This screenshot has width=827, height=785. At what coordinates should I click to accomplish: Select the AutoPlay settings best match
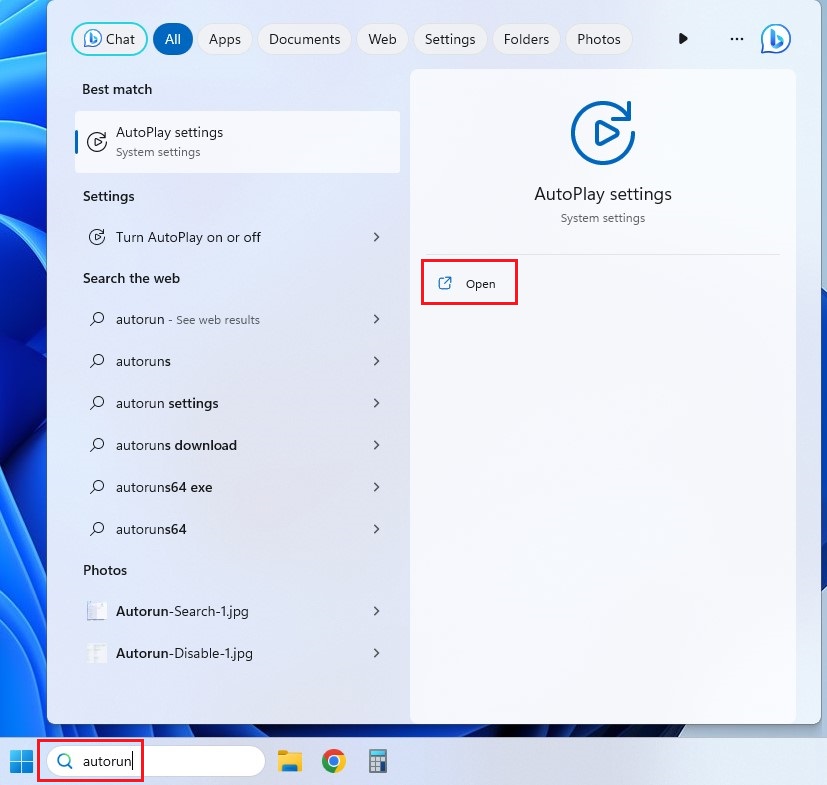238,141
